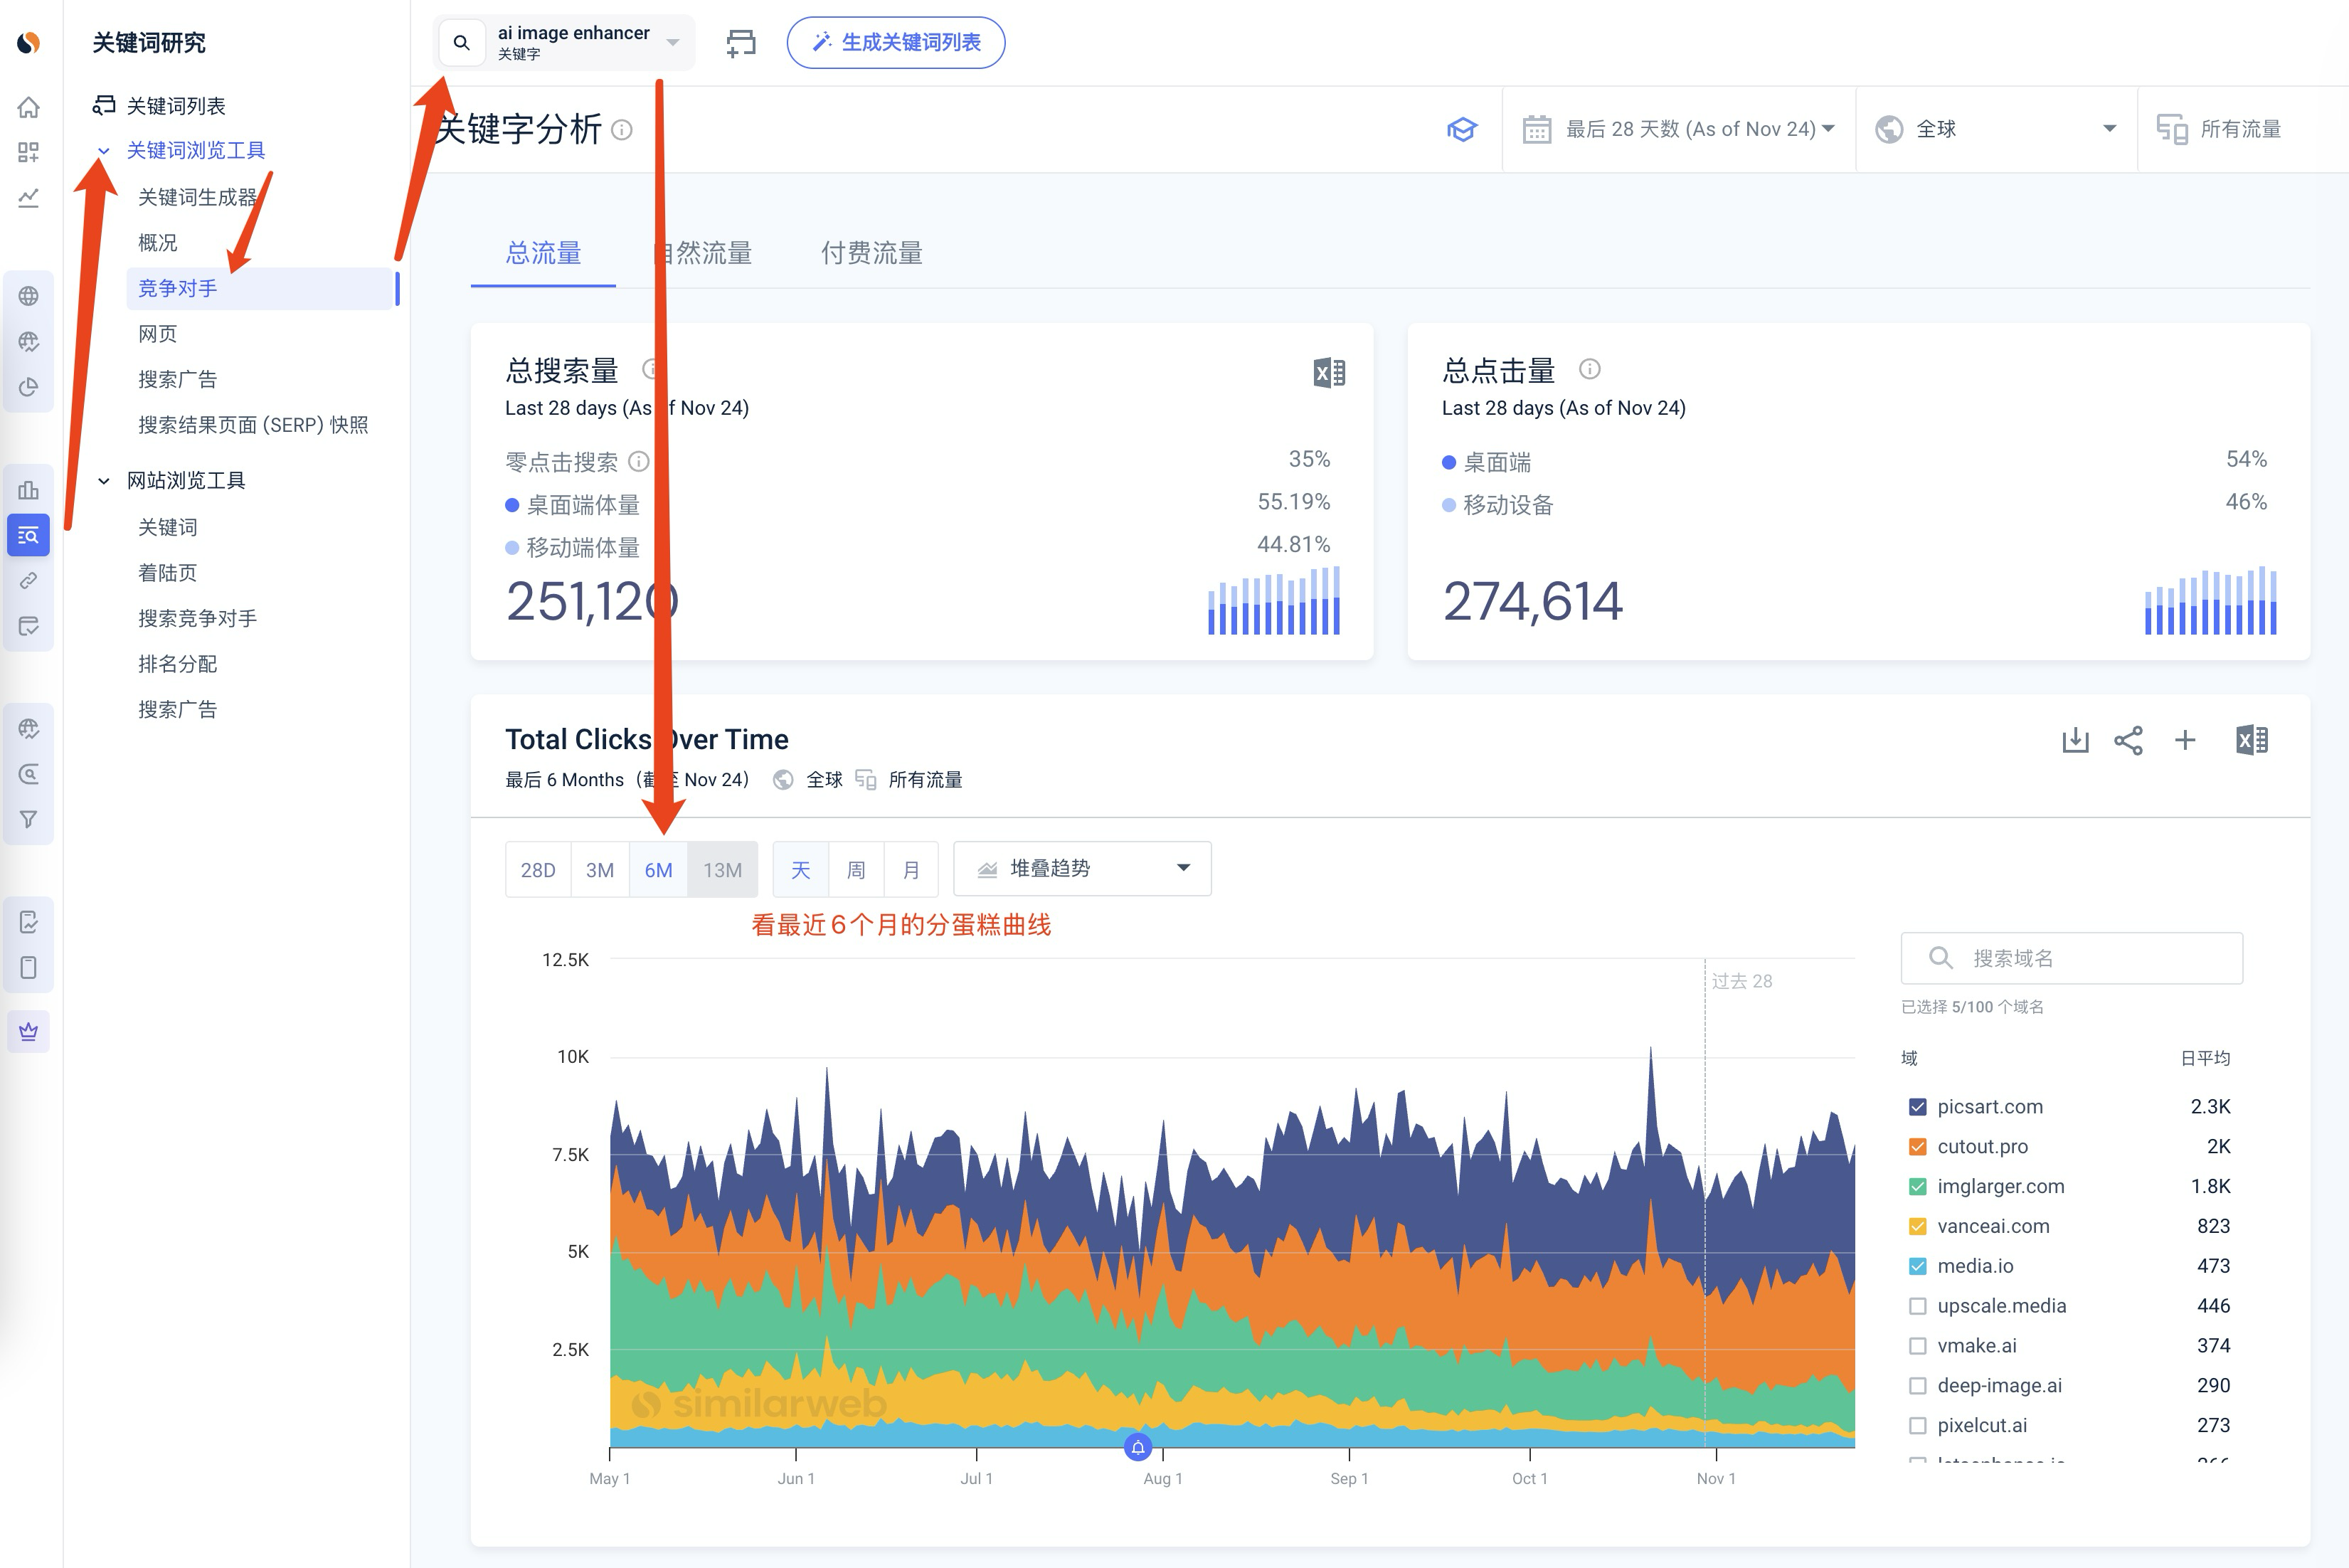The image size is (2349, 1568).
Task: Download the Total Clicks chart image
Action: click(2075, 740)
